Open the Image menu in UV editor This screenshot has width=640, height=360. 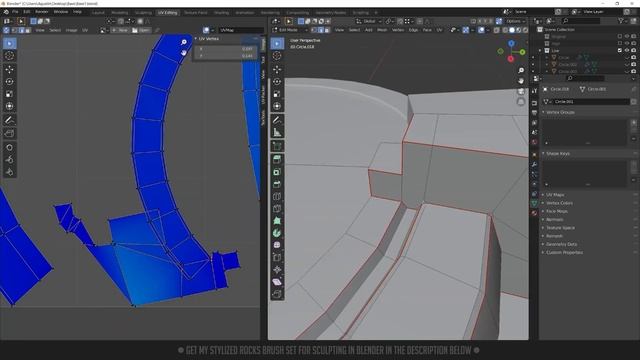coord(71,30)
